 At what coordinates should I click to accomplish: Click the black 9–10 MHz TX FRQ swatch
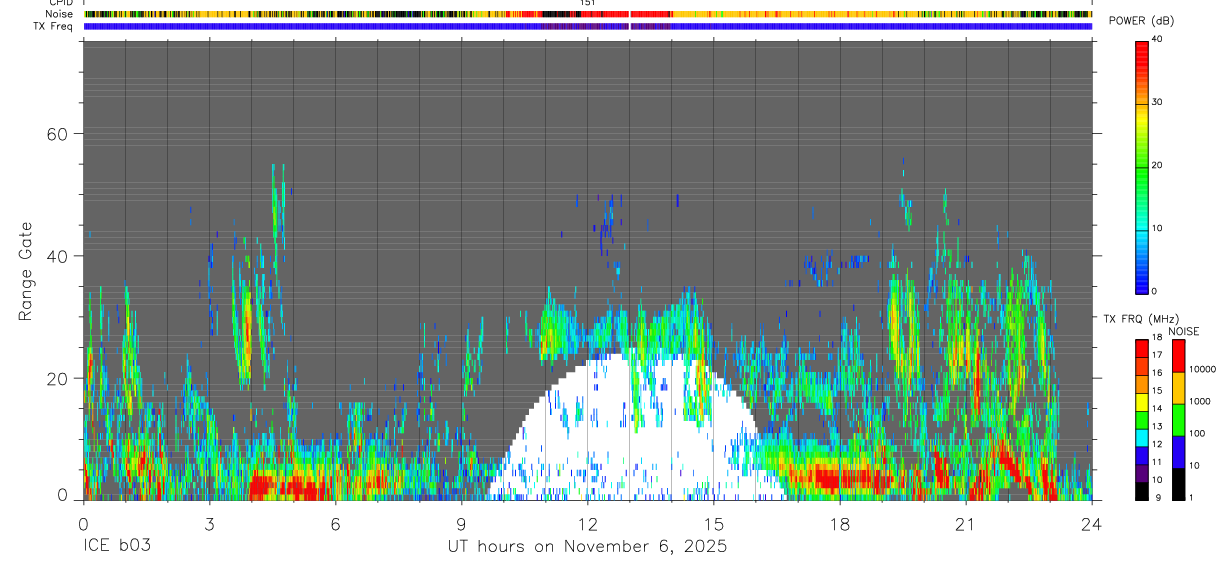[1142, 490]
